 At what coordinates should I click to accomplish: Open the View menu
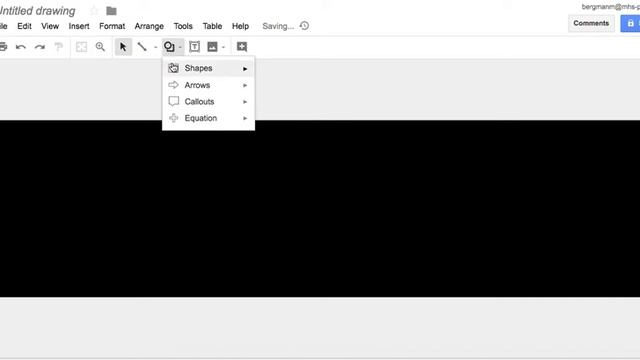[x=50, y=26]
